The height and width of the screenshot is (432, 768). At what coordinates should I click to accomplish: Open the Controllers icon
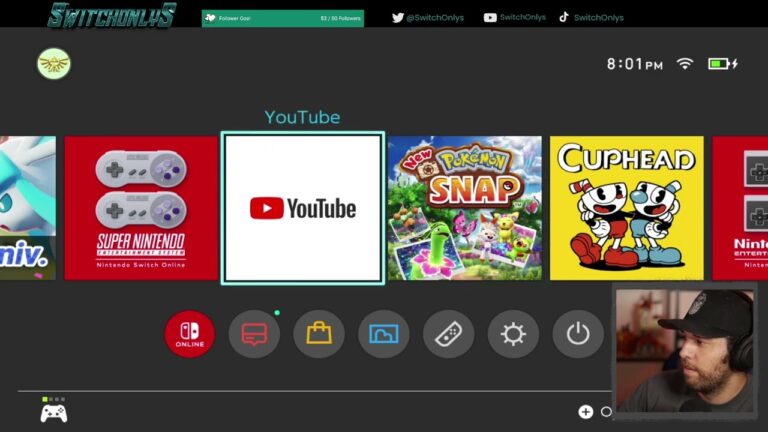448,334
